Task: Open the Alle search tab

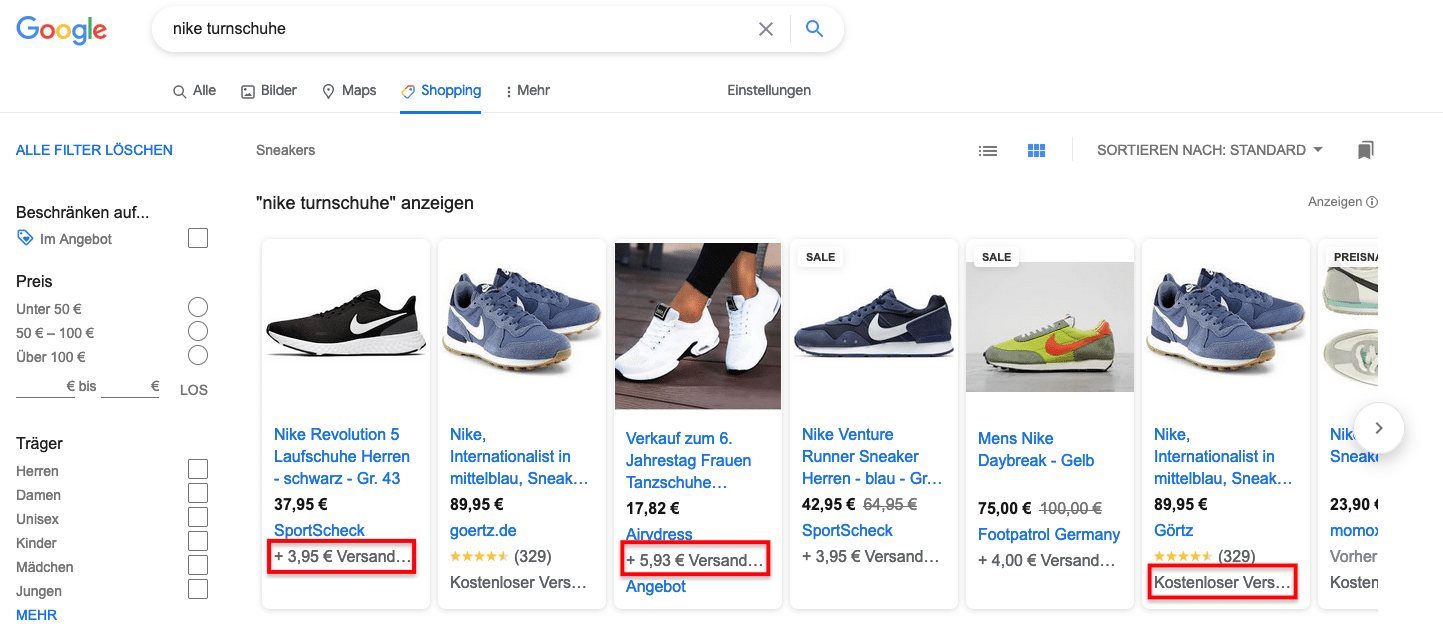Action: coord(194,90)
